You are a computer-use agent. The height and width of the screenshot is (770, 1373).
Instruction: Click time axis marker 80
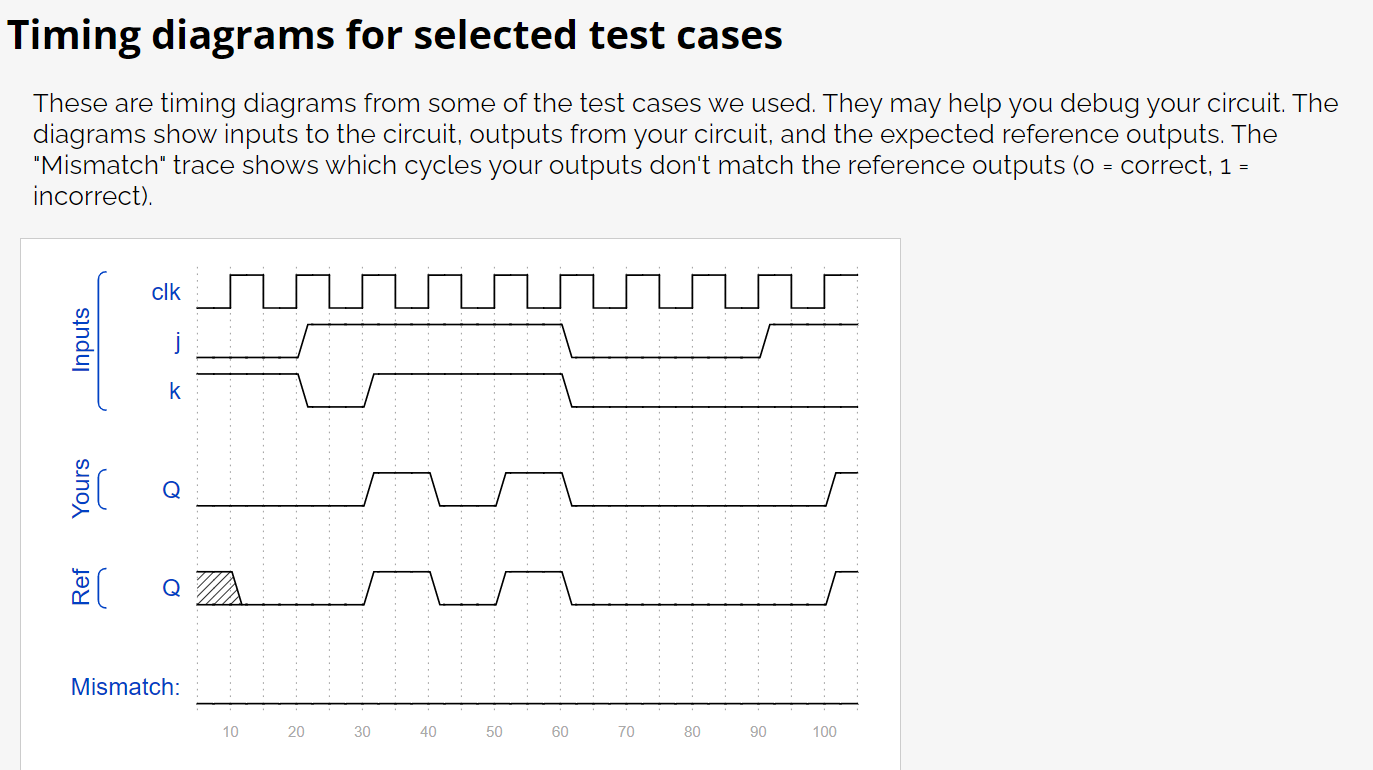(x=692, y=732)
